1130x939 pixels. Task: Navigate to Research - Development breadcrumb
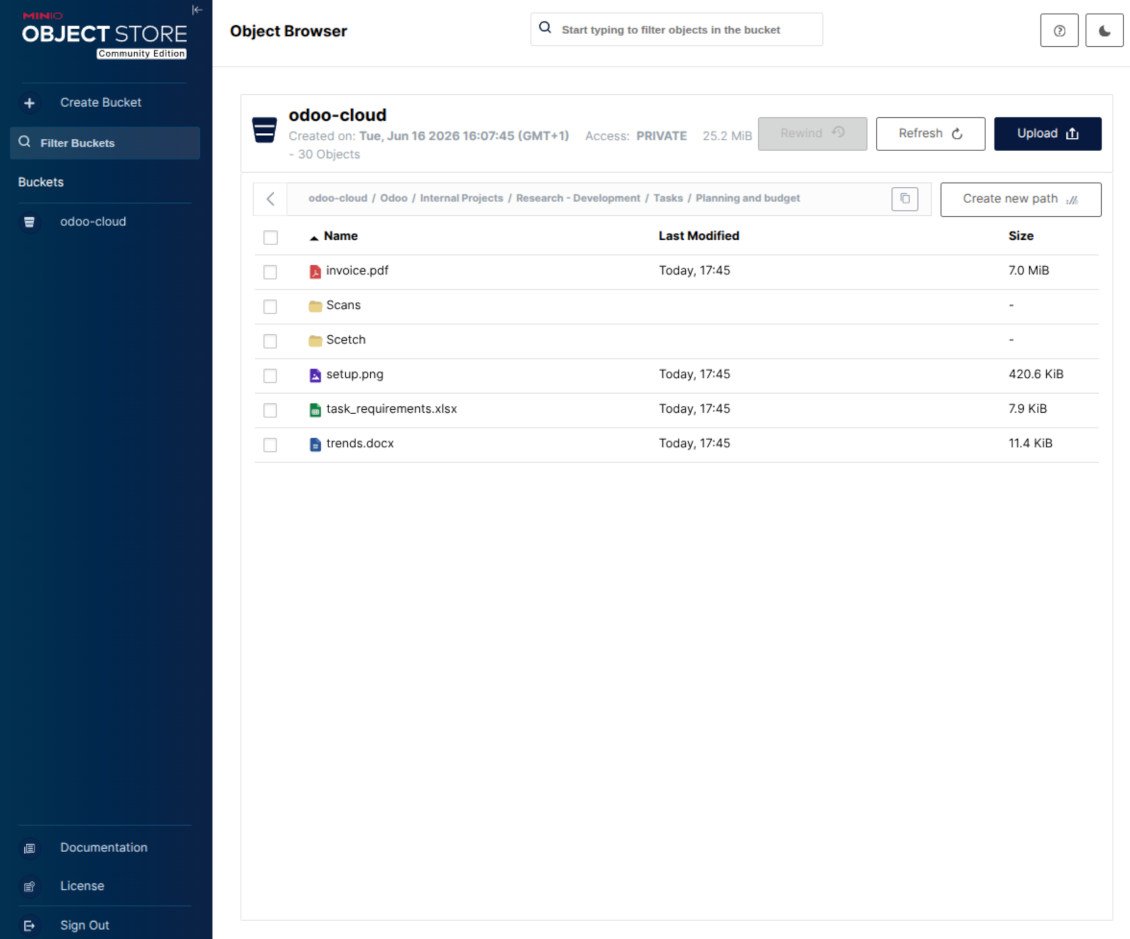(578, 198)
